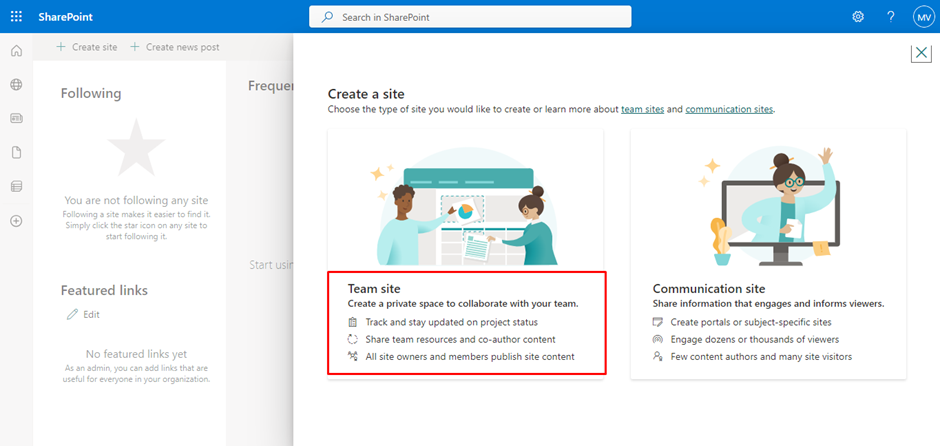This screenshot has width=940, height=446.
Task: Click 'Create a private space to collaborate' text
Action: click(463, 304)
